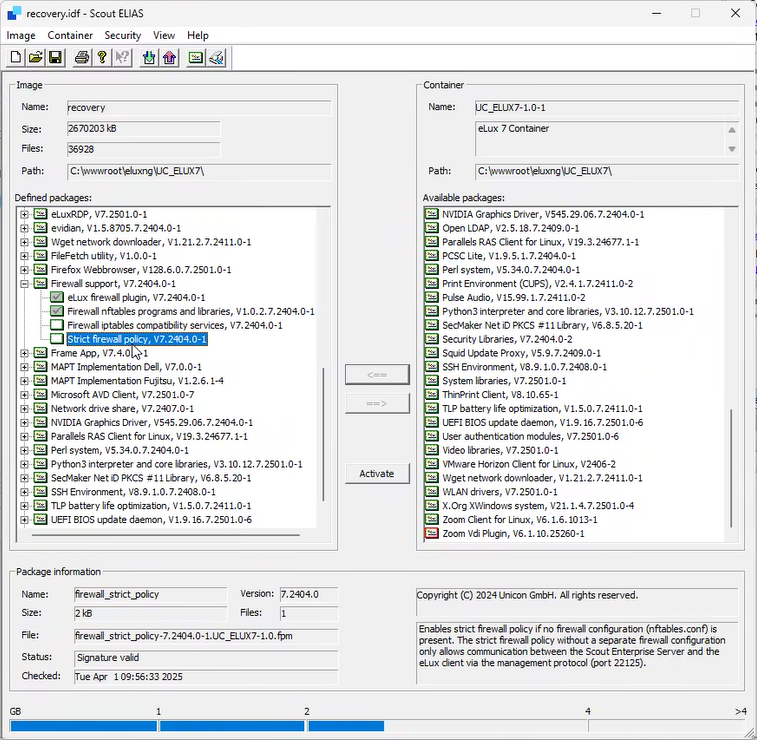757x740 pixels.
Task: Toggle the Firewall nftables programs and libraries checkbox
Action: pyautogui.click(x=57, y=311)
